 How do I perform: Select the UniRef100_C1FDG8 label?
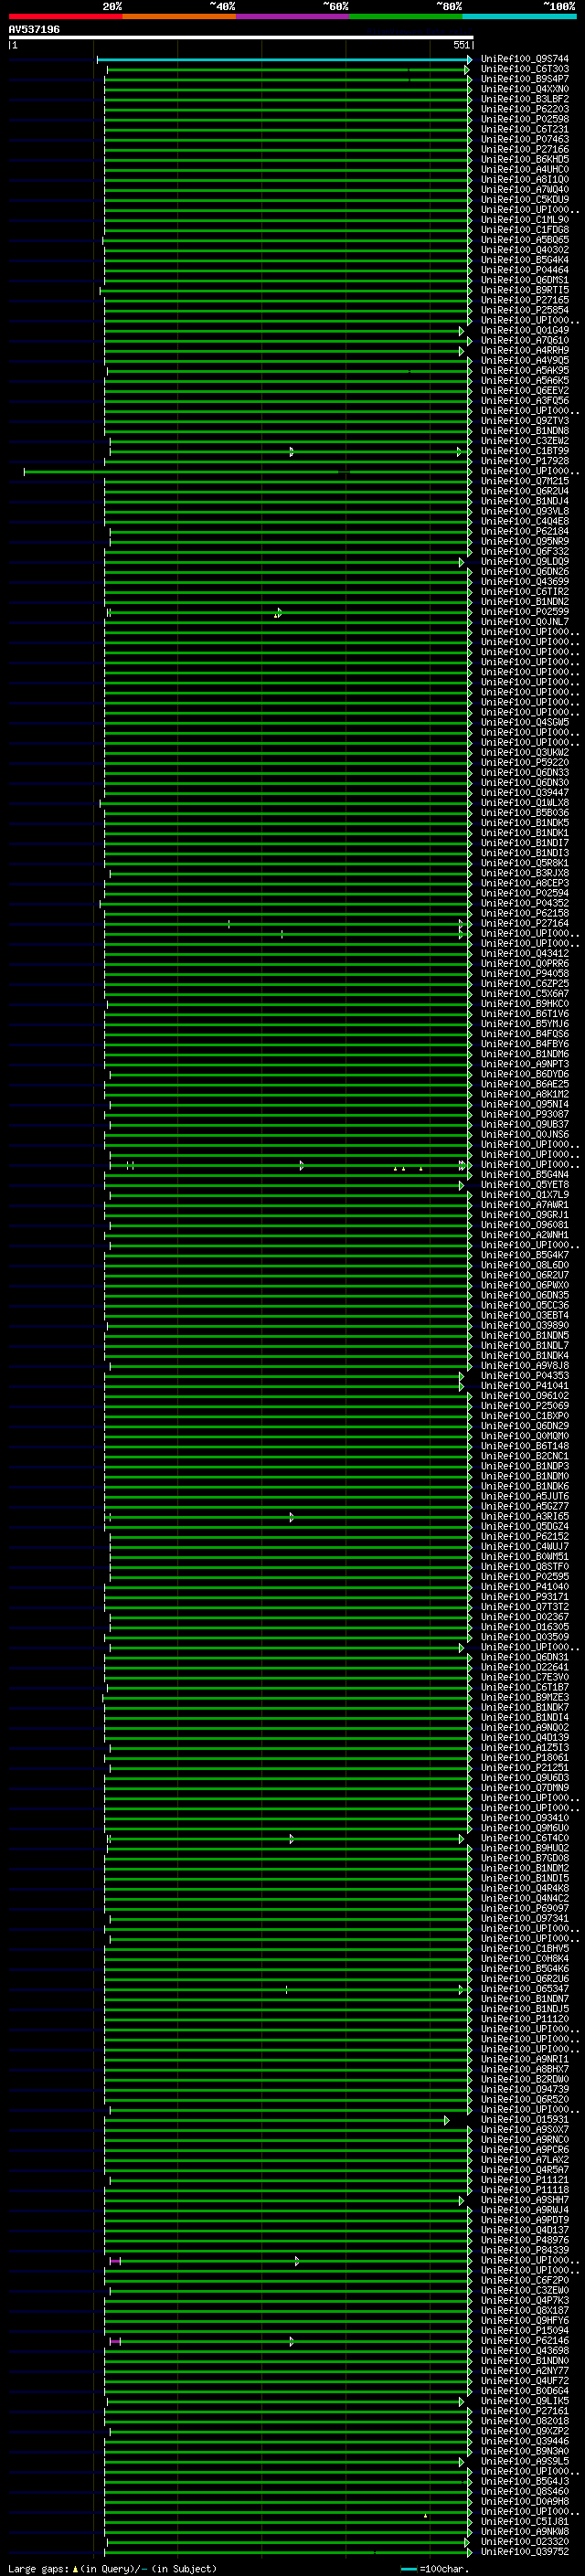coord(524,230)
